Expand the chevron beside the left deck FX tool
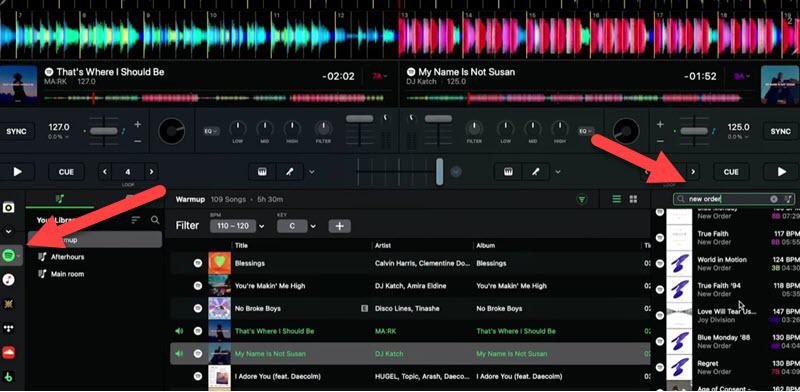800x392 pixels. click(312, 172)
